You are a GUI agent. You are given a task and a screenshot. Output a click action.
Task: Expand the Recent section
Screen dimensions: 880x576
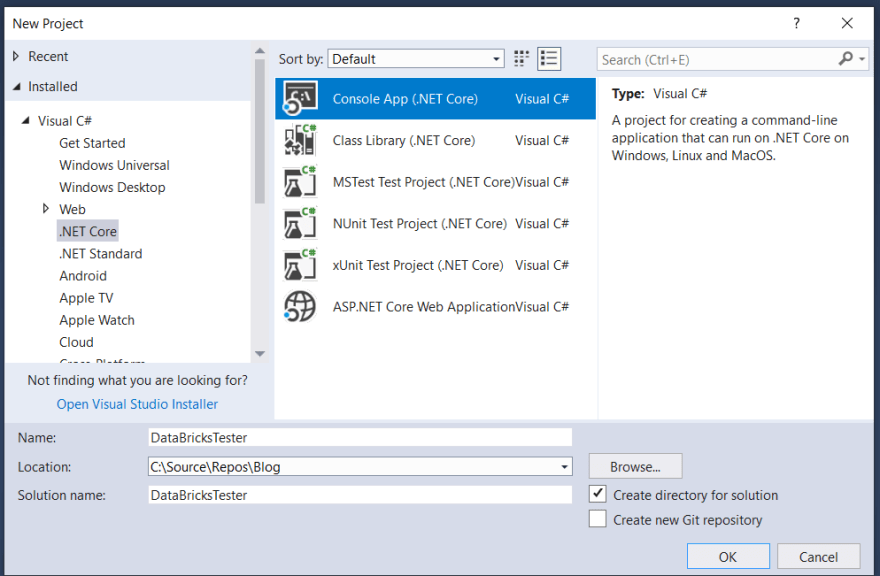coord(16,56)
